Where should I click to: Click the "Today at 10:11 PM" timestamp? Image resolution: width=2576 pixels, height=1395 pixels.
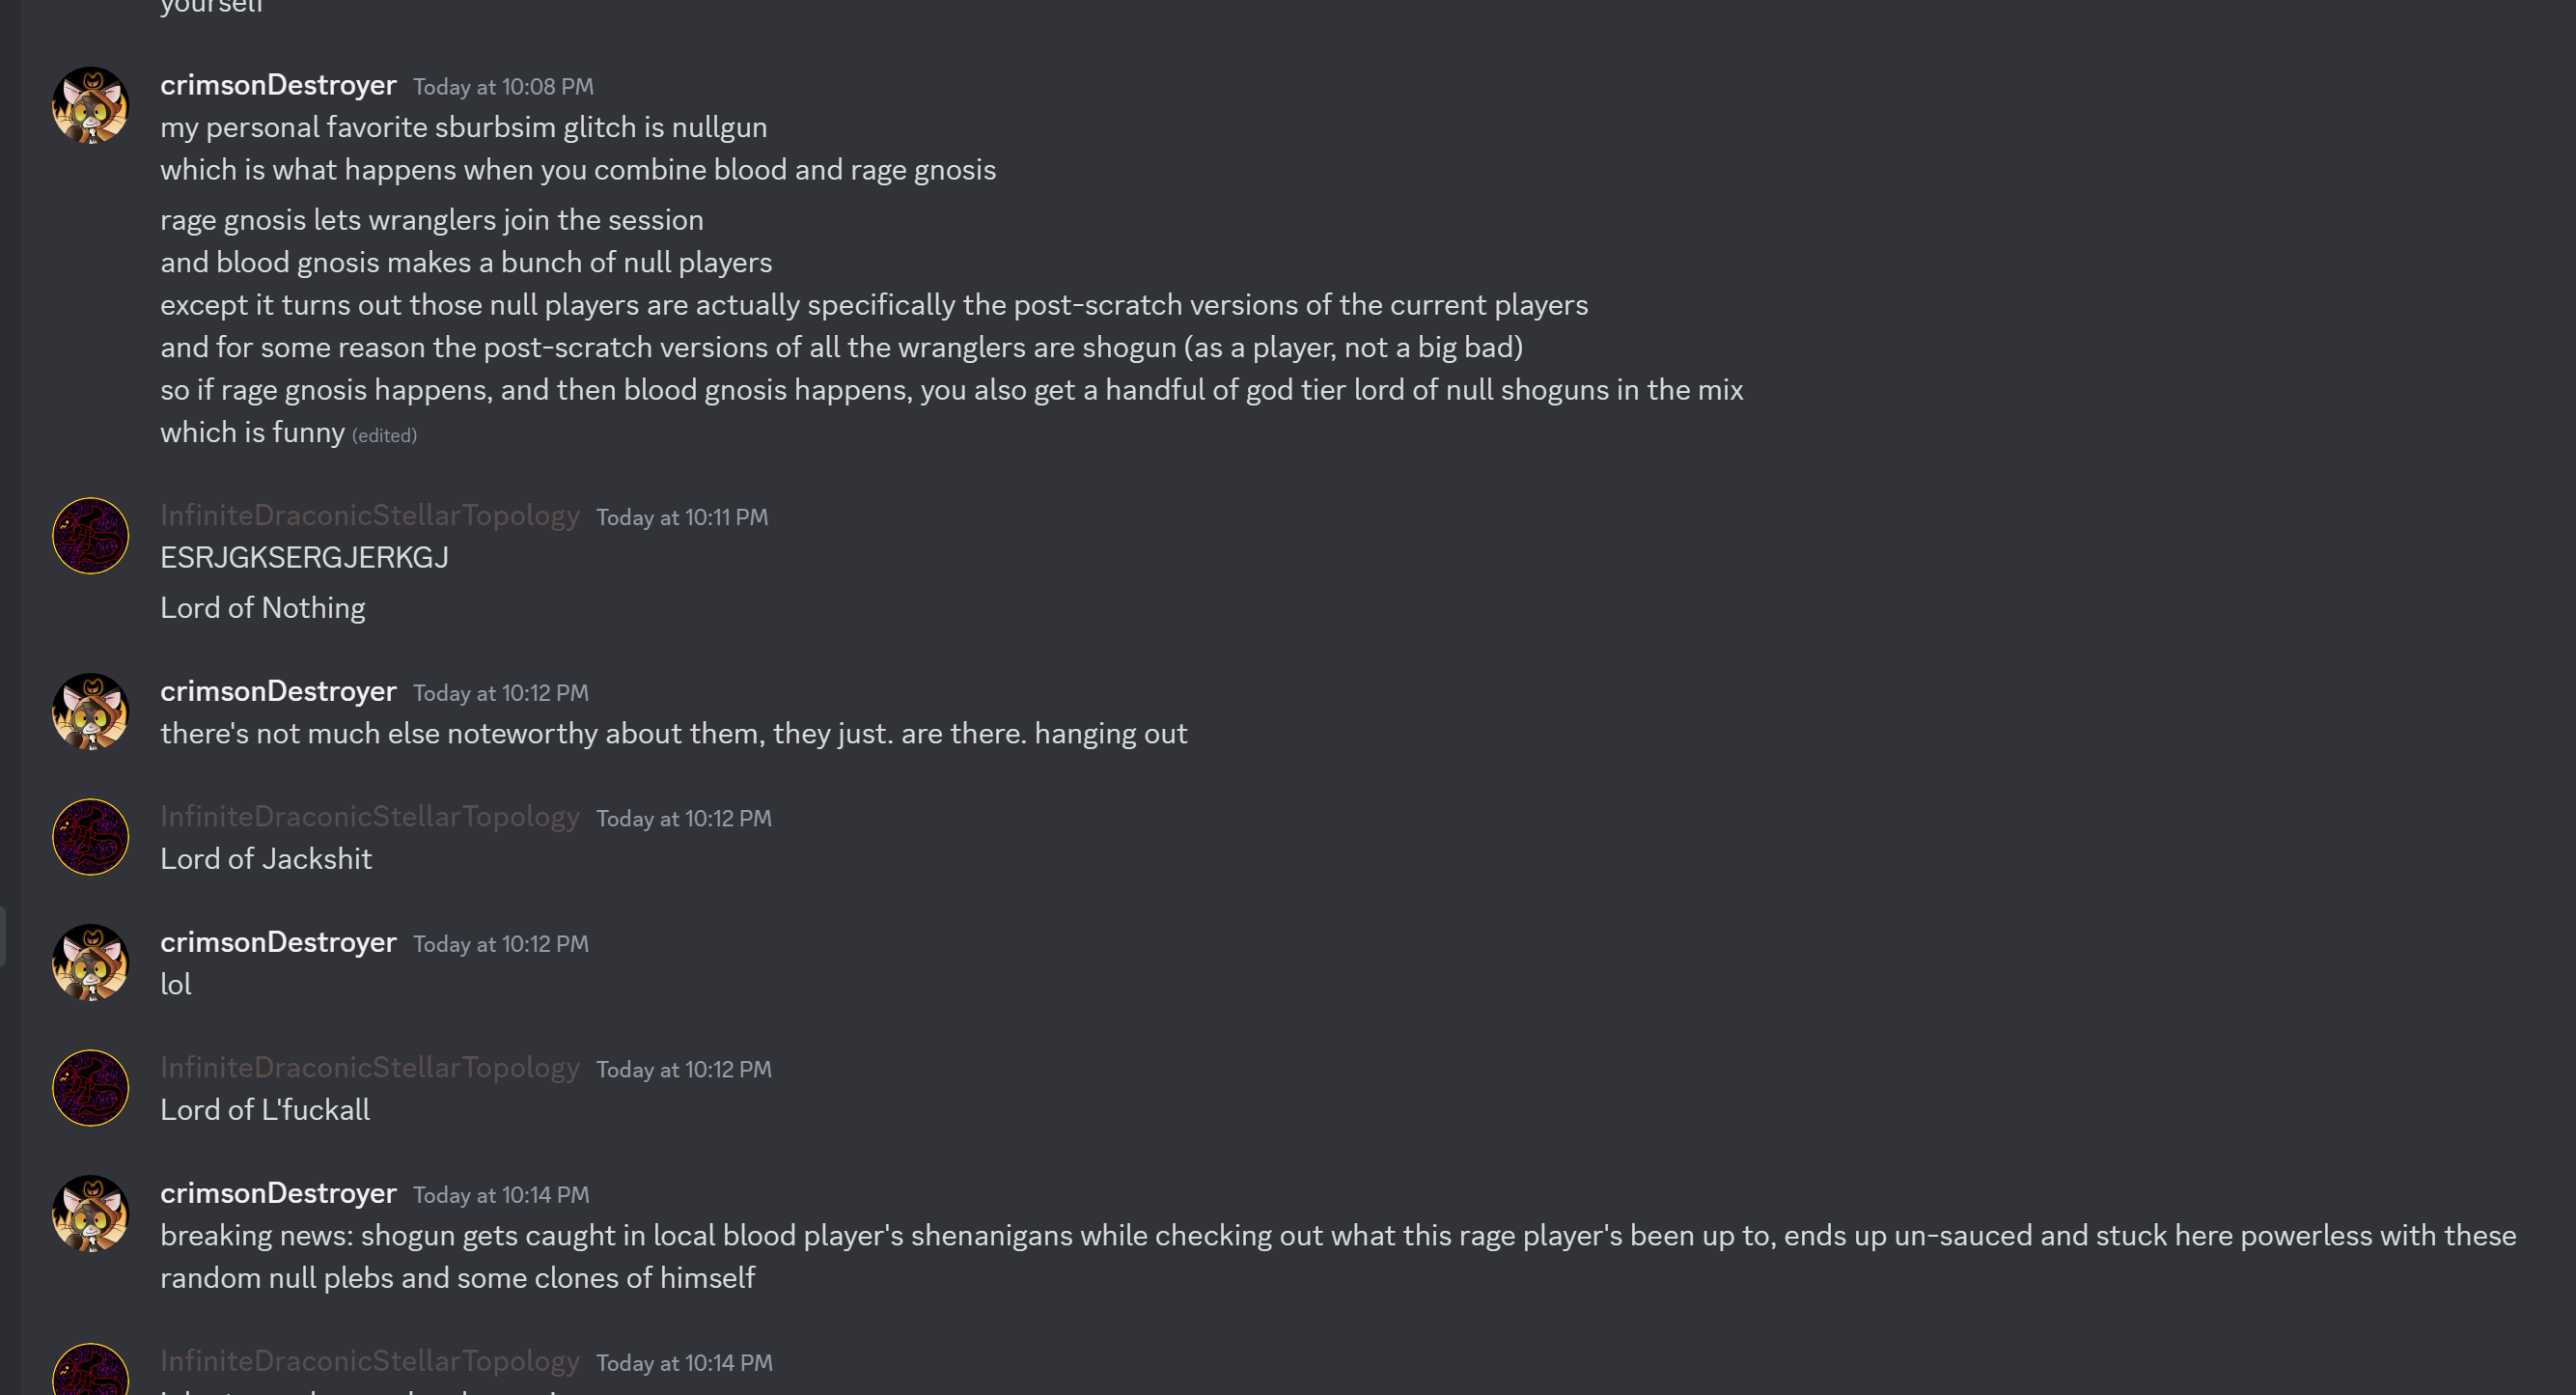point(682,518)
